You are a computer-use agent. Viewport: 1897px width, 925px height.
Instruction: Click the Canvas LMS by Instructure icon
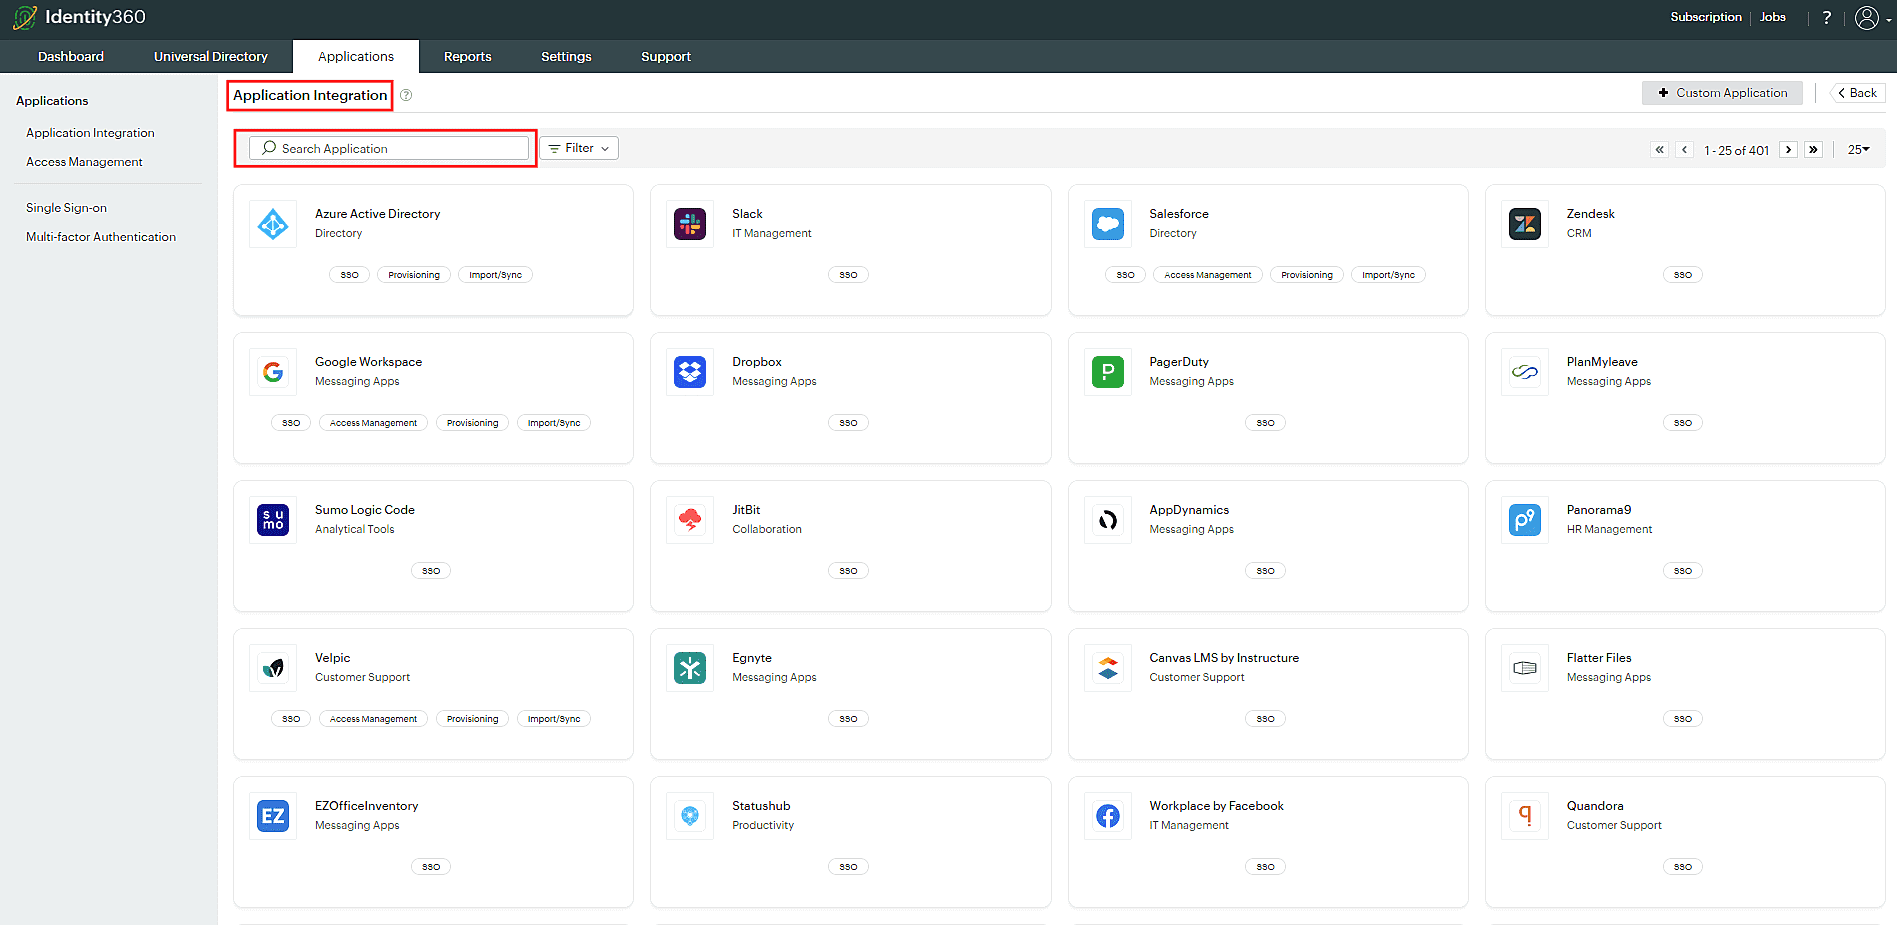(1108, 668)
